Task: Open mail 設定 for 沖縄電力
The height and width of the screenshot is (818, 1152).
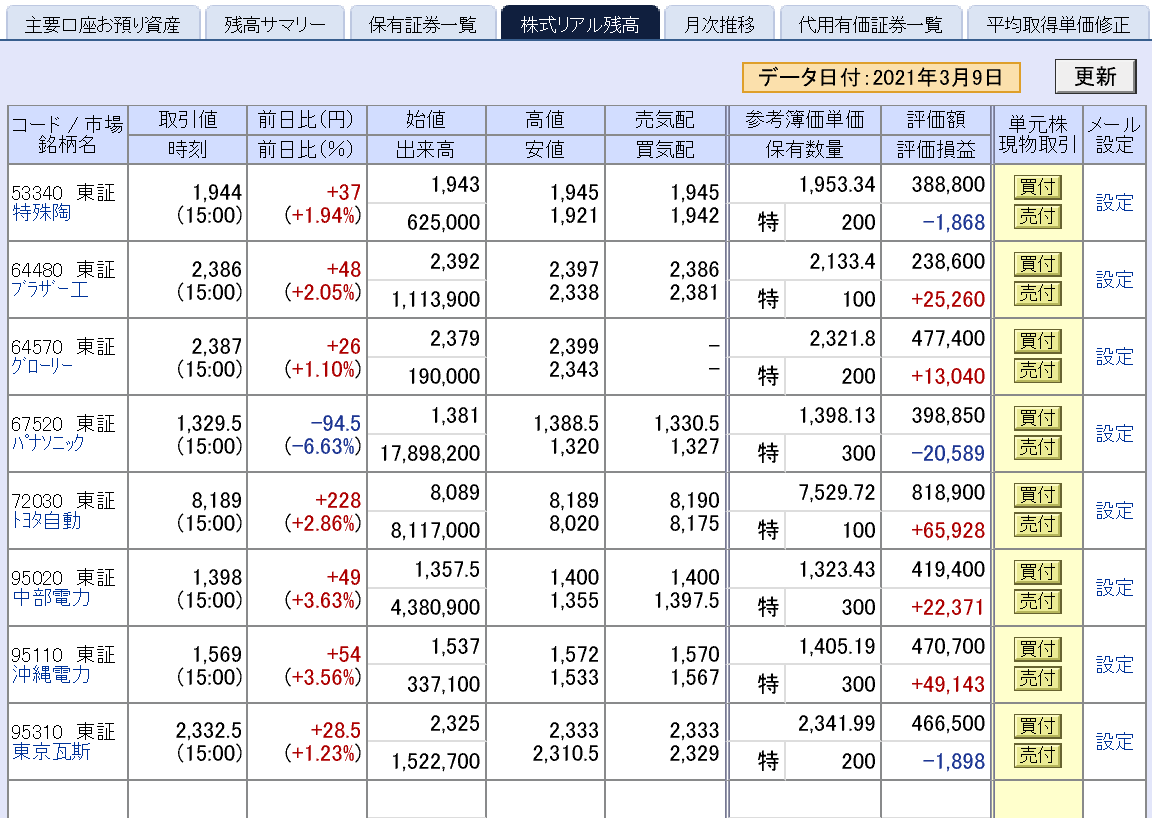Action: pyautogui.click(x=1115, y=664)
